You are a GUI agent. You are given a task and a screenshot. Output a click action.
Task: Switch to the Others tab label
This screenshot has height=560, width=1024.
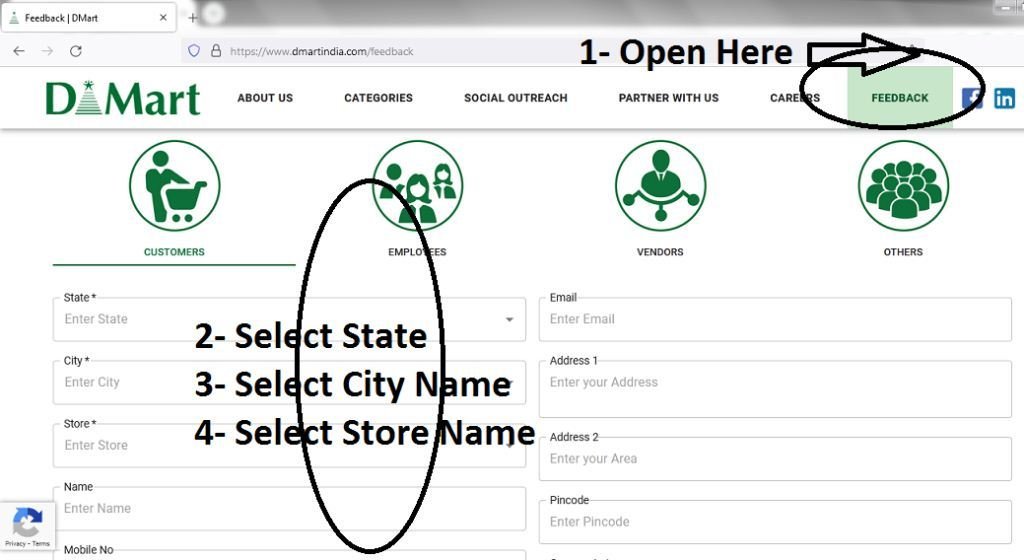(x=903, y=252)
